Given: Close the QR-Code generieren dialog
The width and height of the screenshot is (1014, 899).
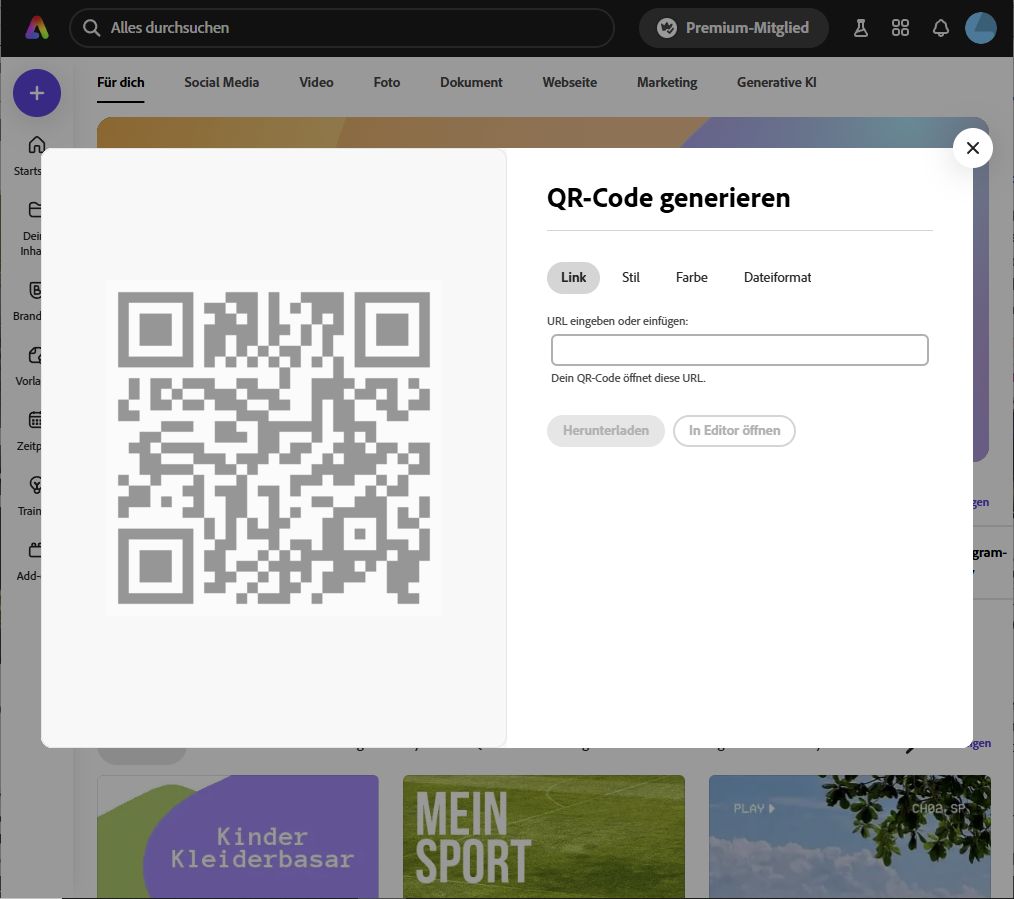Looking at the screenshot, I should pyautogui.click(x=973, y=148).
